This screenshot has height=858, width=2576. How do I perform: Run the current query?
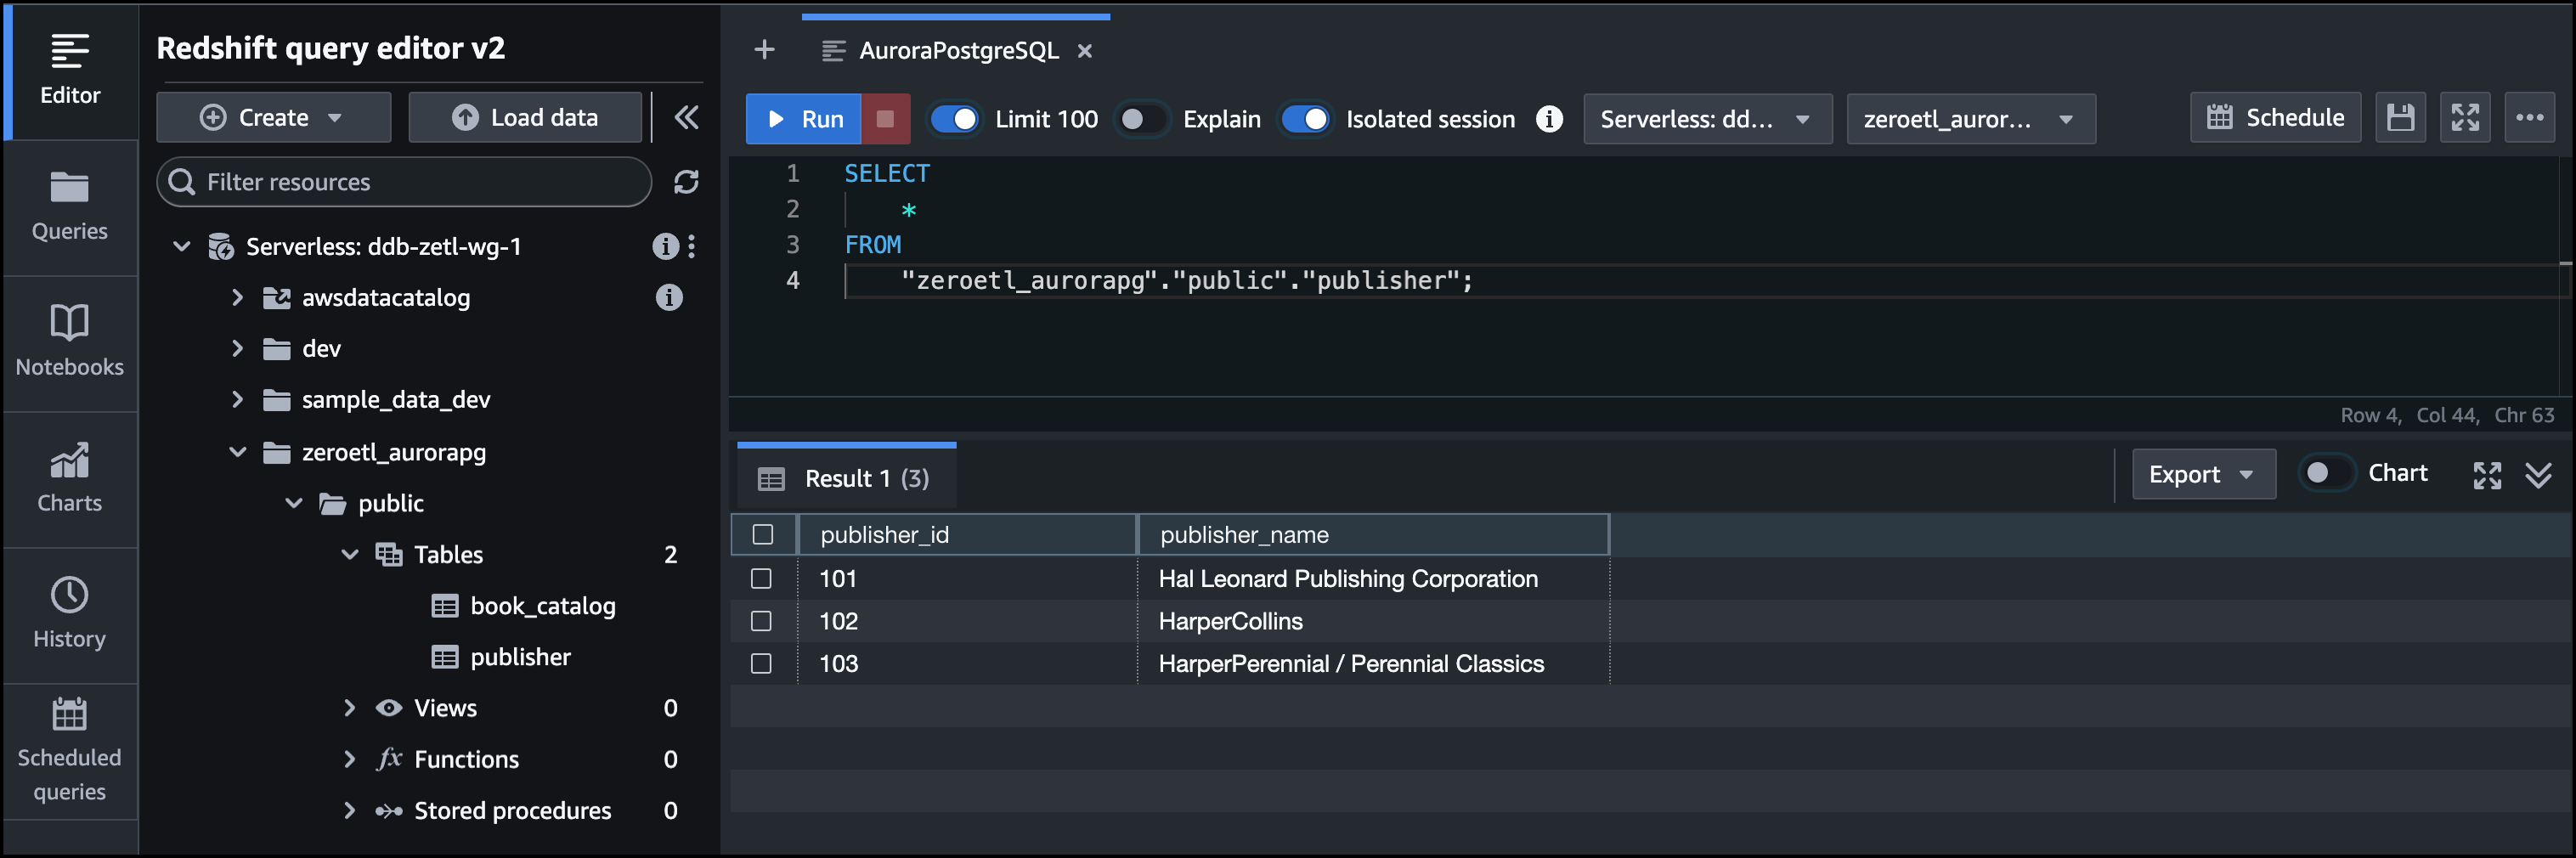point(804,119)
